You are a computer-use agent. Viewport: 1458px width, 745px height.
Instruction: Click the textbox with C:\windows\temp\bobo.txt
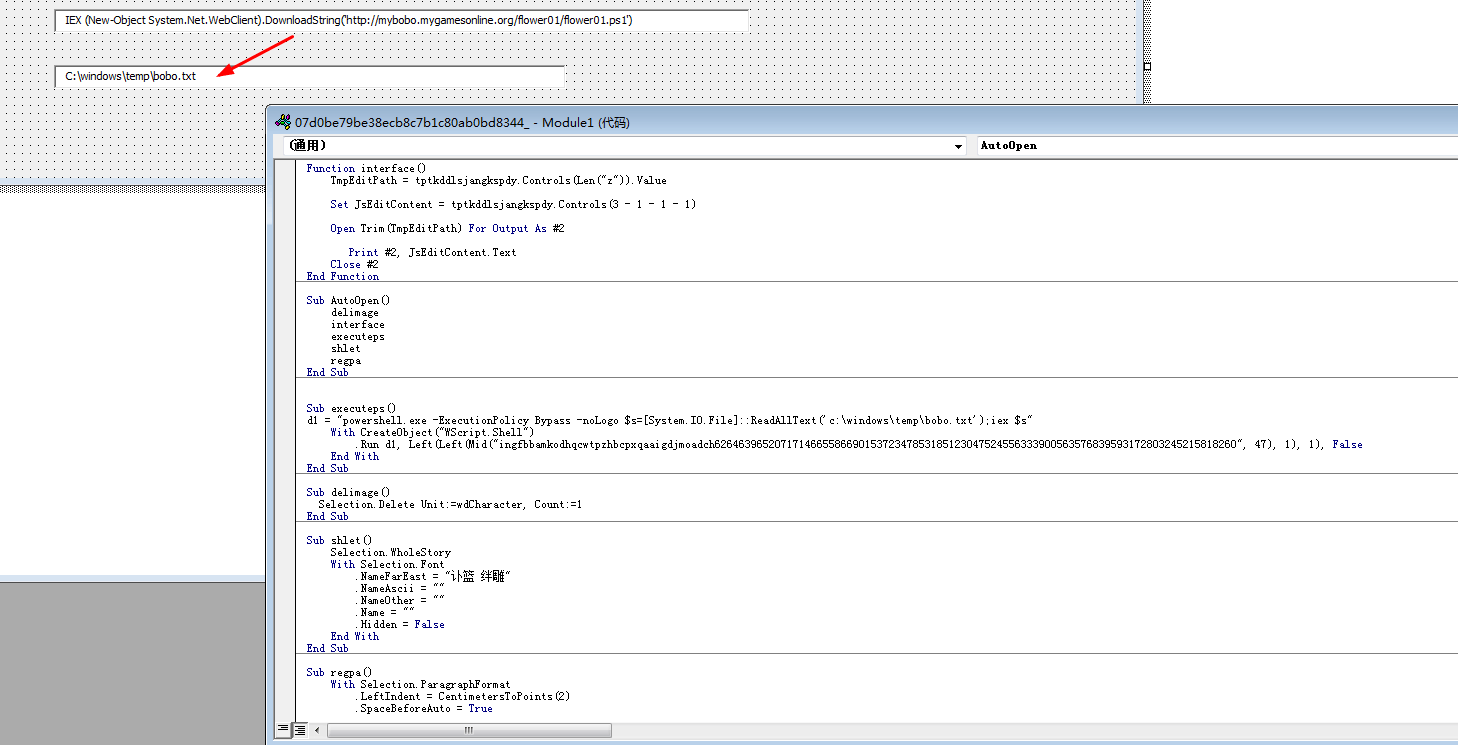pos(309,76)
